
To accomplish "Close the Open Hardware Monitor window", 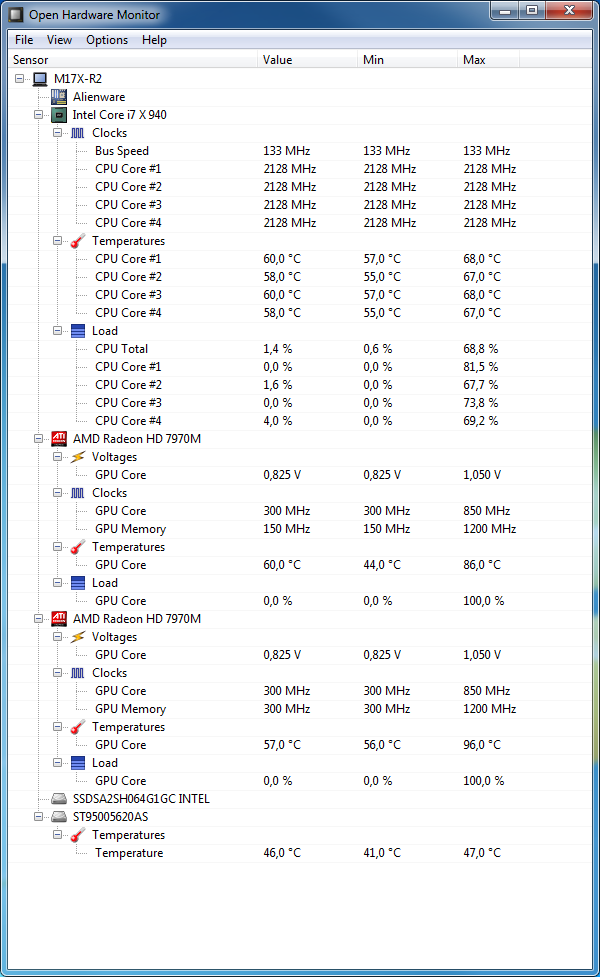I will [x=569, y=11].
